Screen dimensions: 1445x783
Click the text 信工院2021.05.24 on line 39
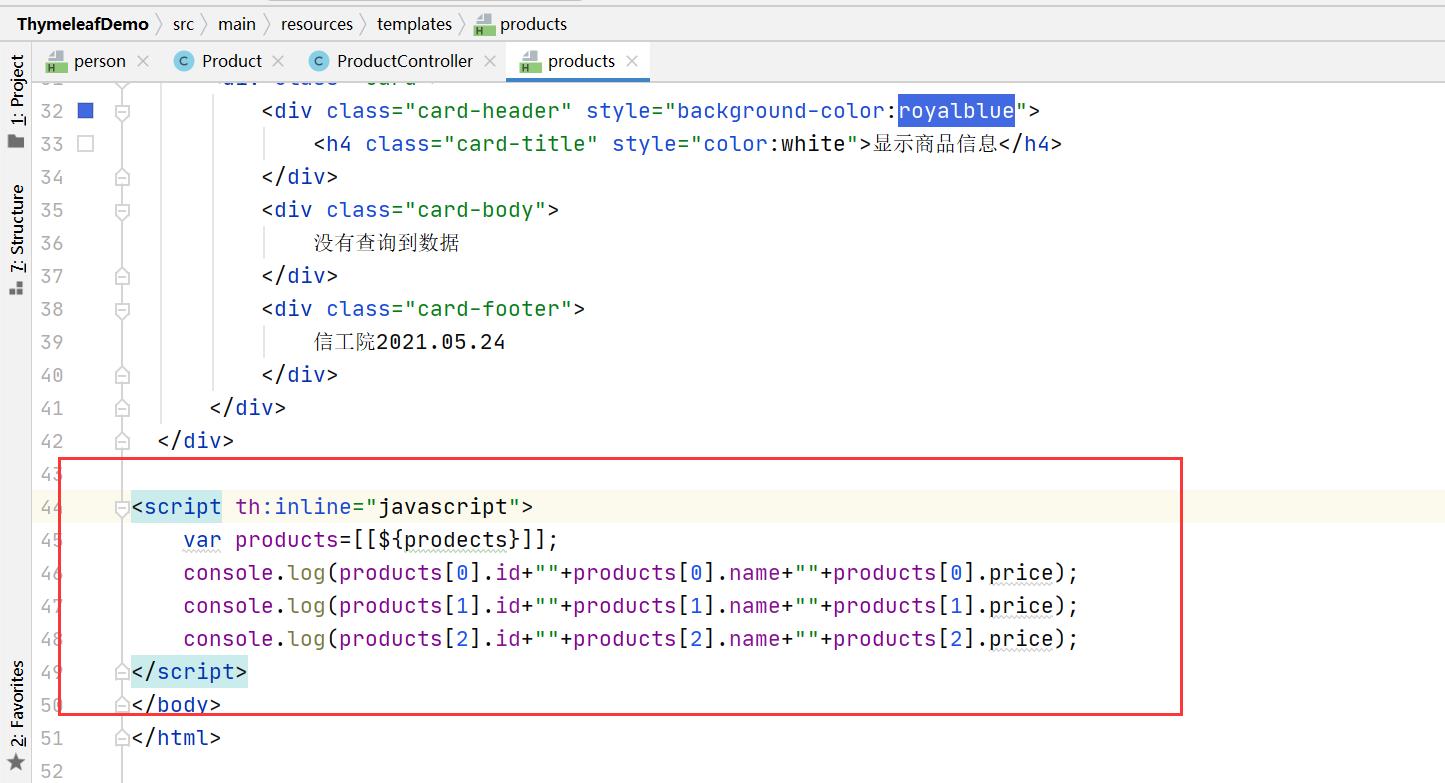[409, 342]
